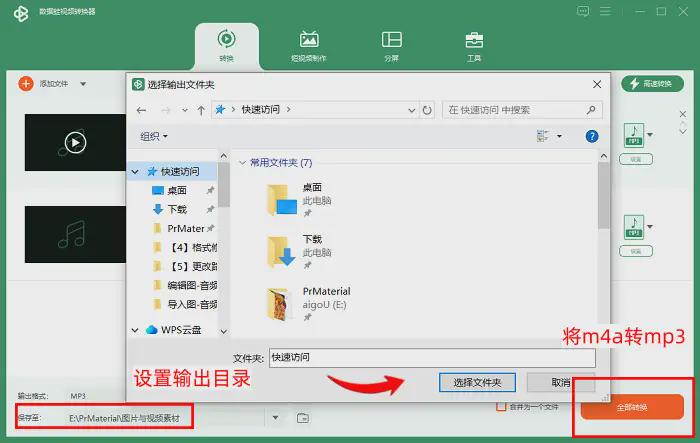Image resolution: width=700 pixels, height=443 pixels.
Task: Select the 下载 folder in sidebar
Action: [x=176, y=209]
